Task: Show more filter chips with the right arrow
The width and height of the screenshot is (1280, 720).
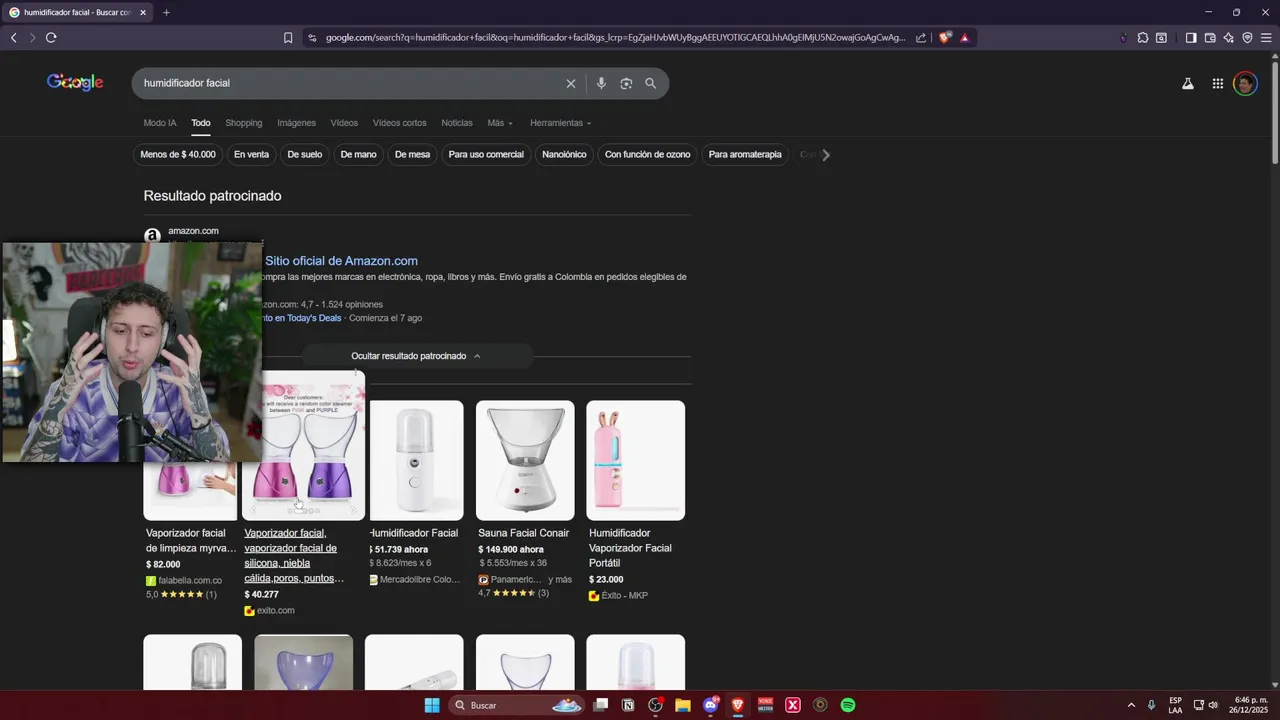Action: point(826,155)
